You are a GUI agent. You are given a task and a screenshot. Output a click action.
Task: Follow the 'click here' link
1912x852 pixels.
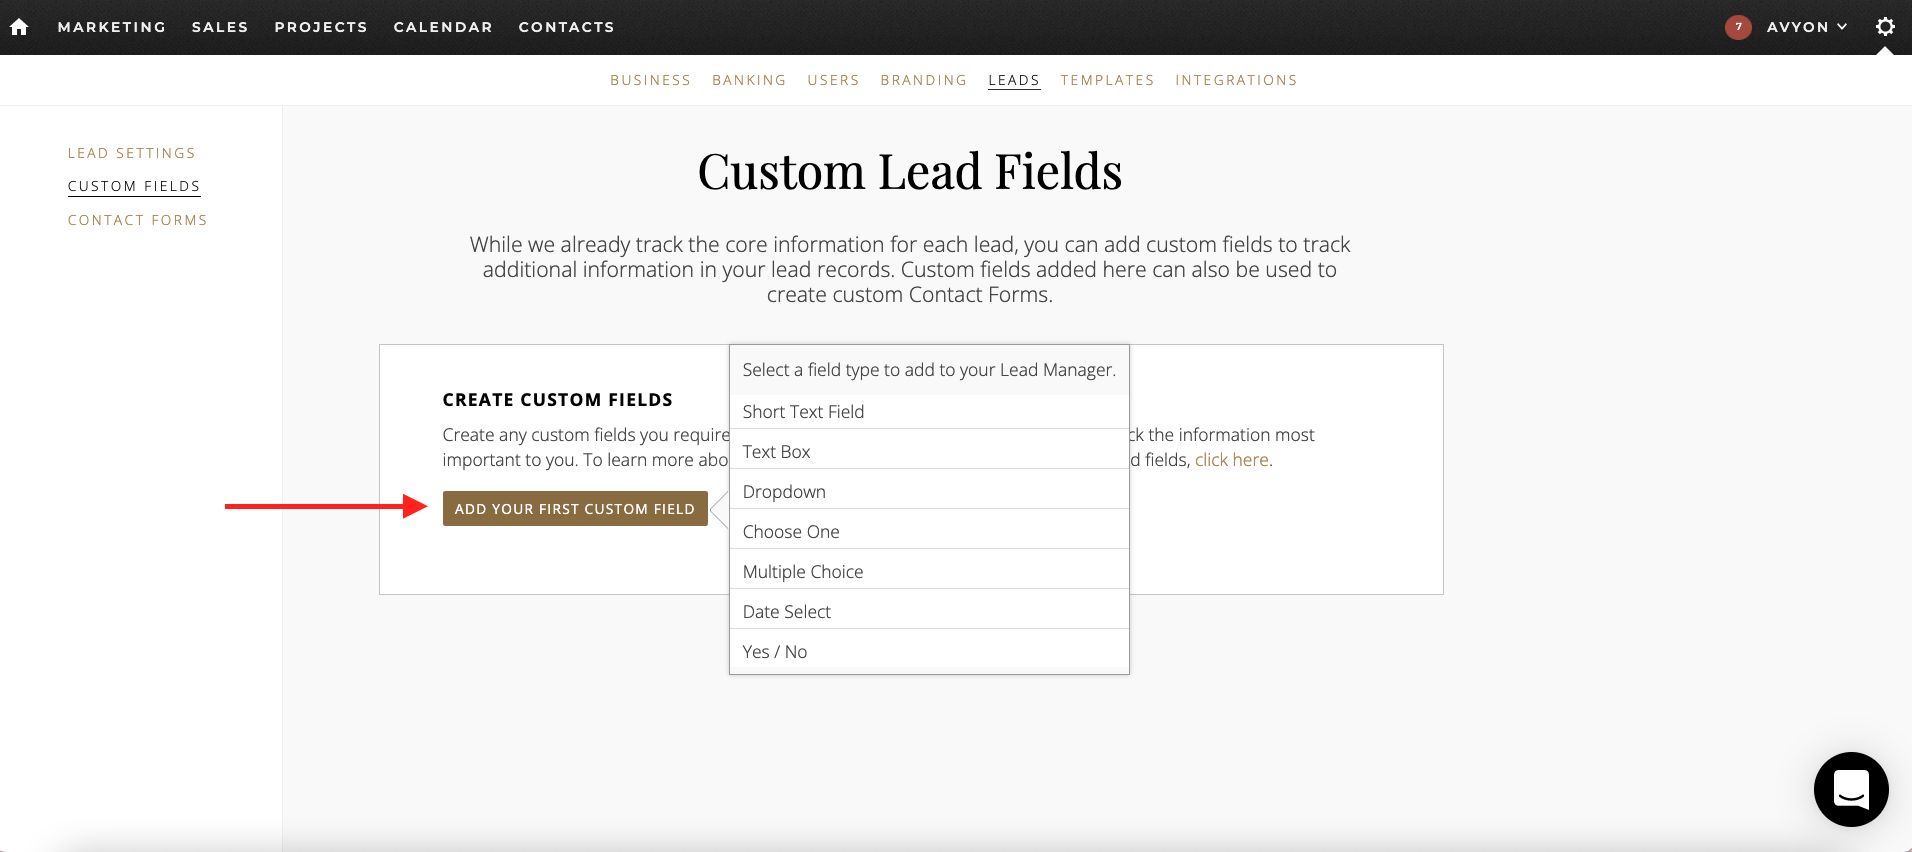tap(1231, 460)
